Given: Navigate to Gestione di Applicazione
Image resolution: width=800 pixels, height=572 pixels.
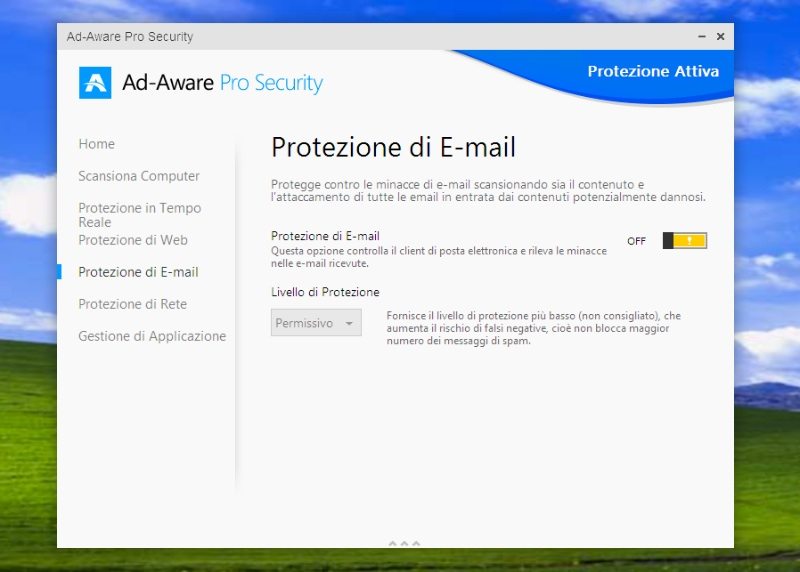Looking at the screenshot, I should click(x=152, y=336).
